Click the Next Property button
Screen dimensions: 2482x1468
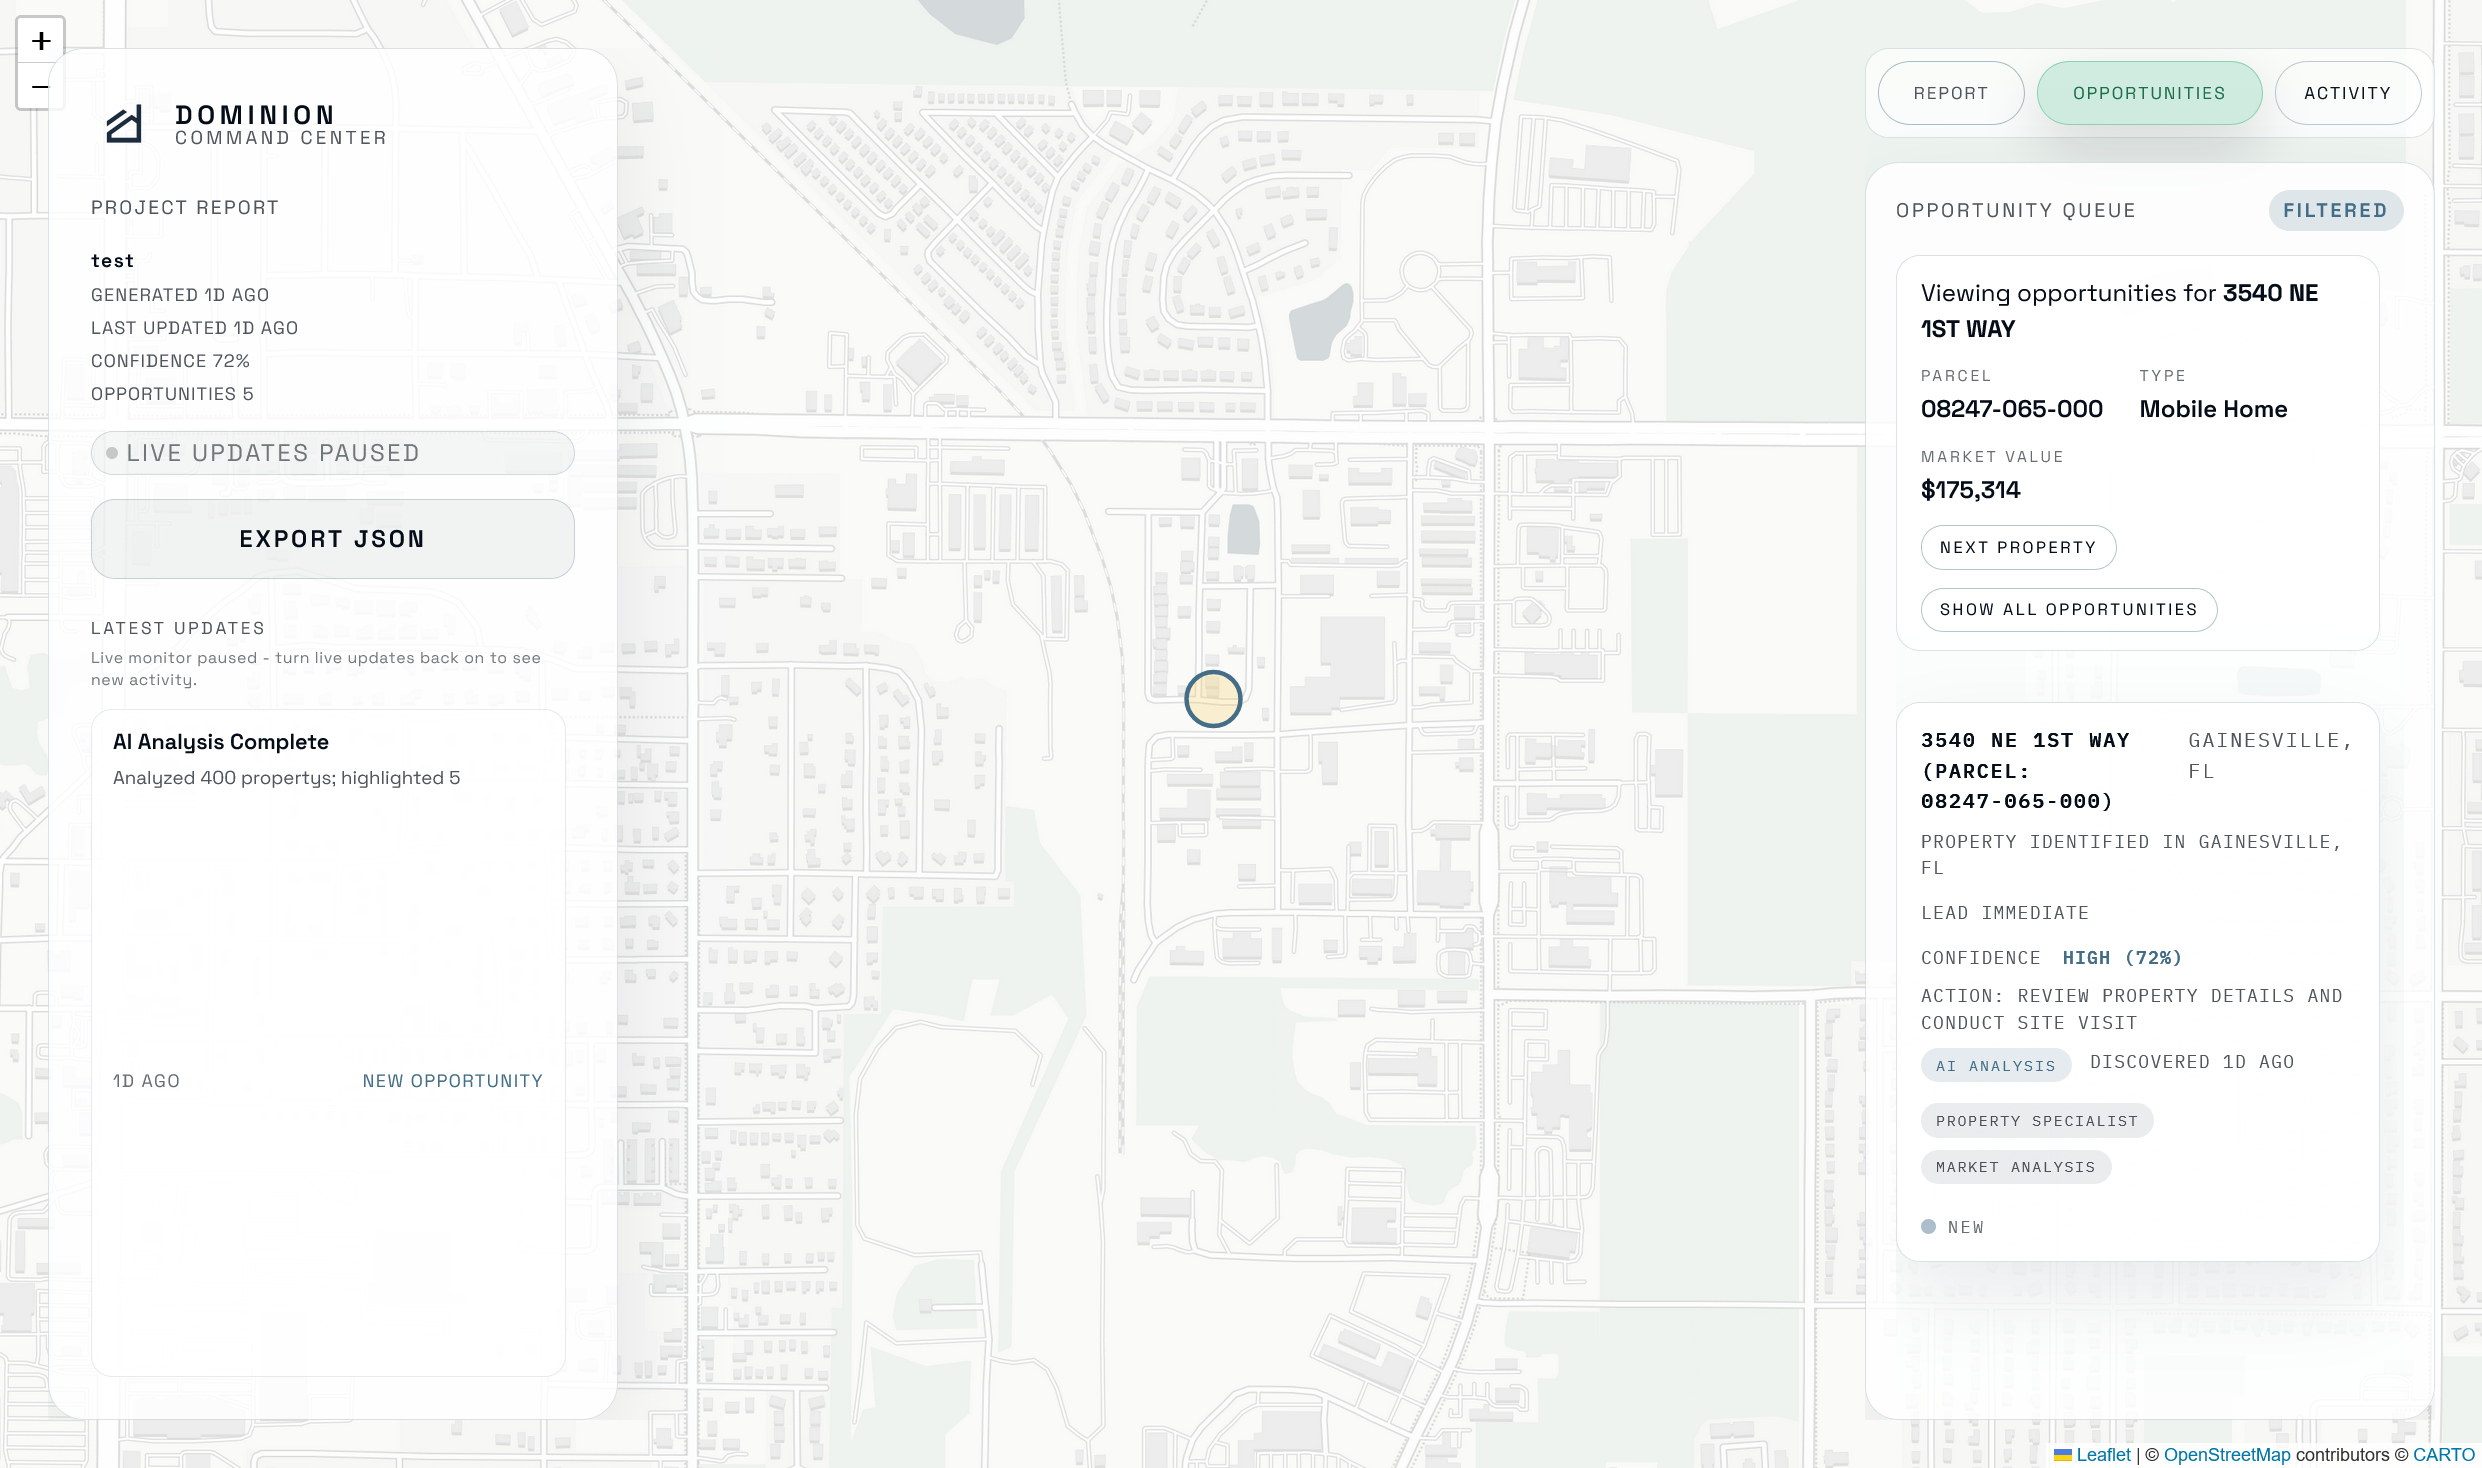[x=2017, y=548]
